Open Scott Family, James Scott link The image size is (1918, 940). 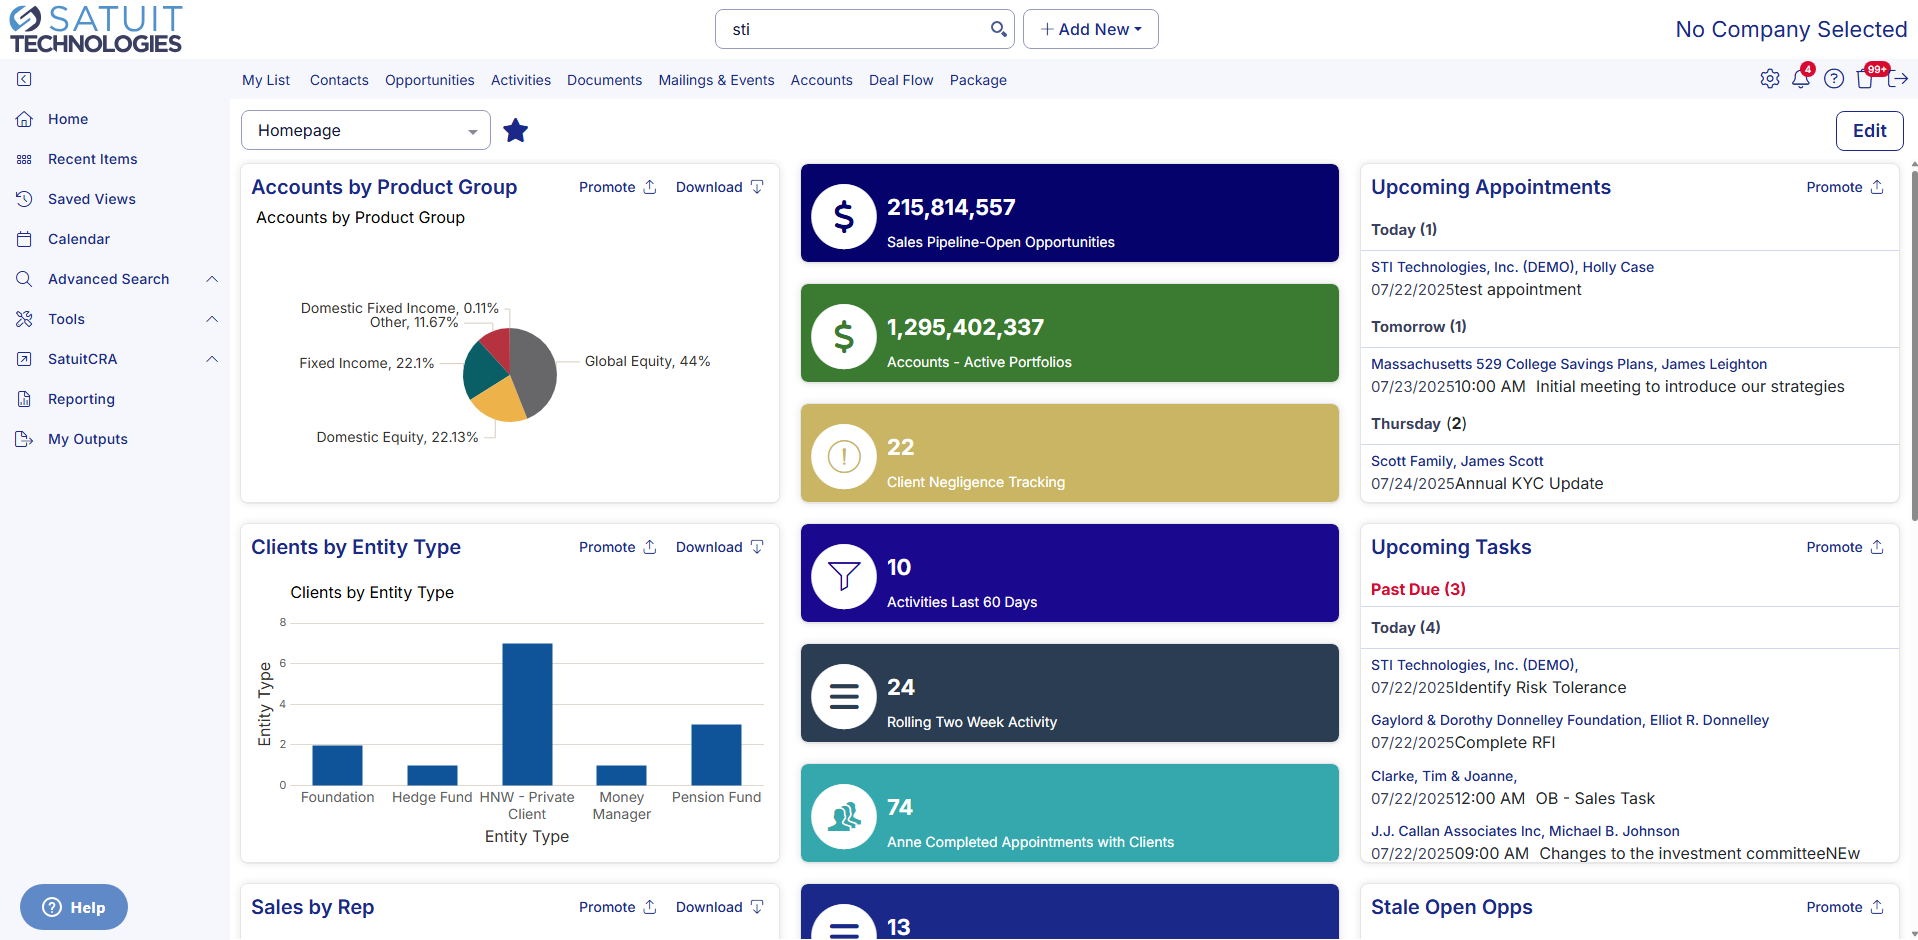[1457, 461]
